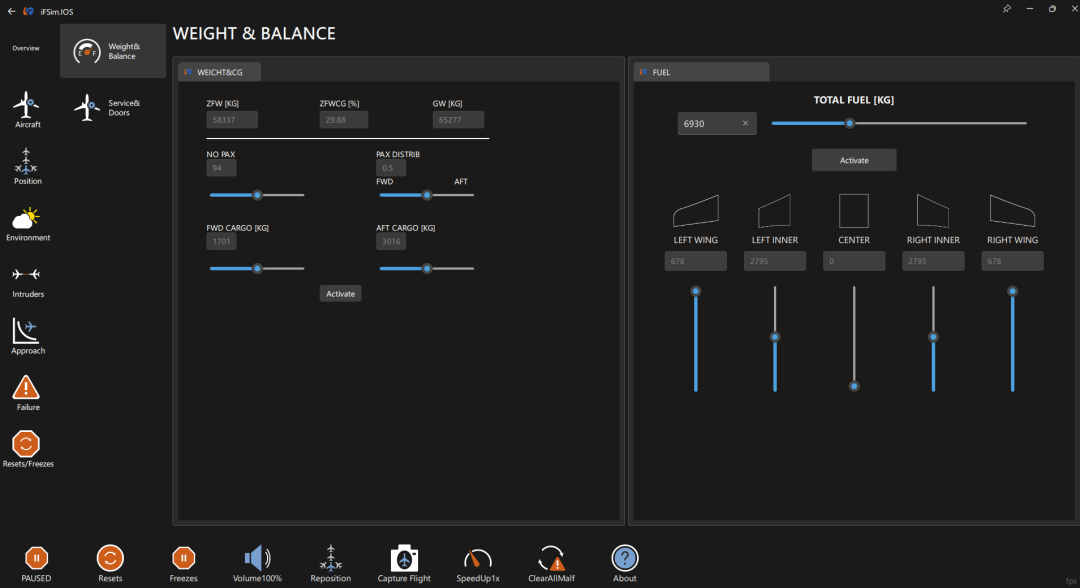Open the Position sidebar icon
The width and height of the screenshot is (1080, 588).
27,163
